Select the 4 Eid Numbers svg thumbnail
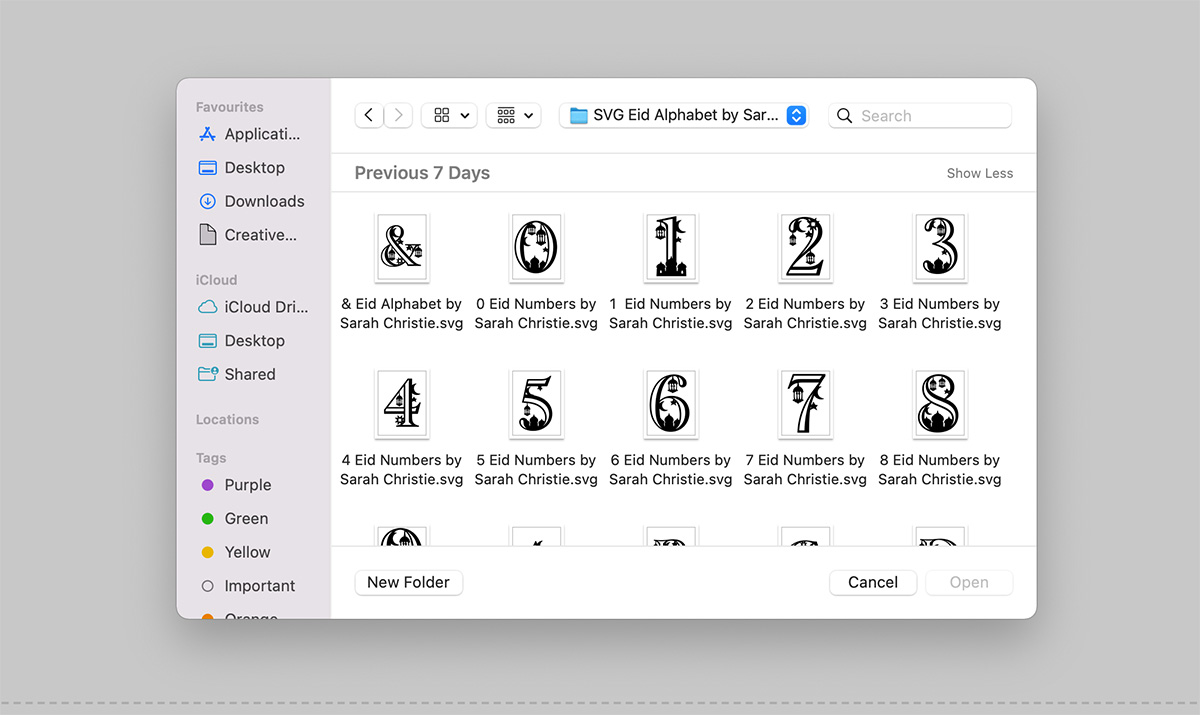This screenshot has height=715, width=1200. (x=401, y=403)
